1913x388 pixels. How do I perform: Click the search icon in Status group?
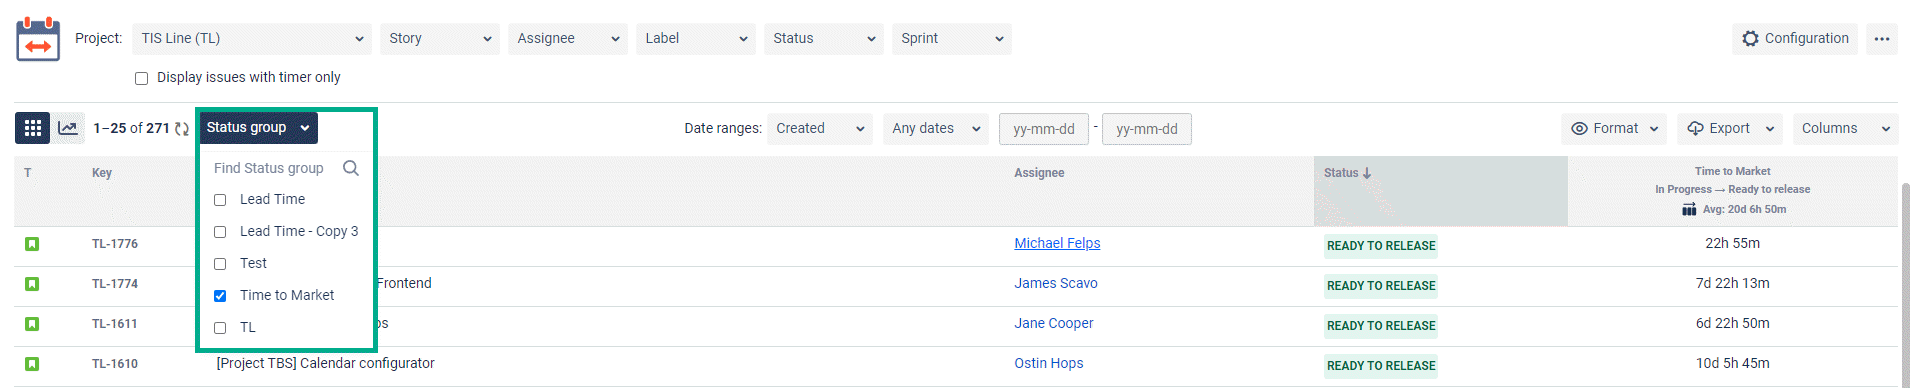(x=351, y=168)
